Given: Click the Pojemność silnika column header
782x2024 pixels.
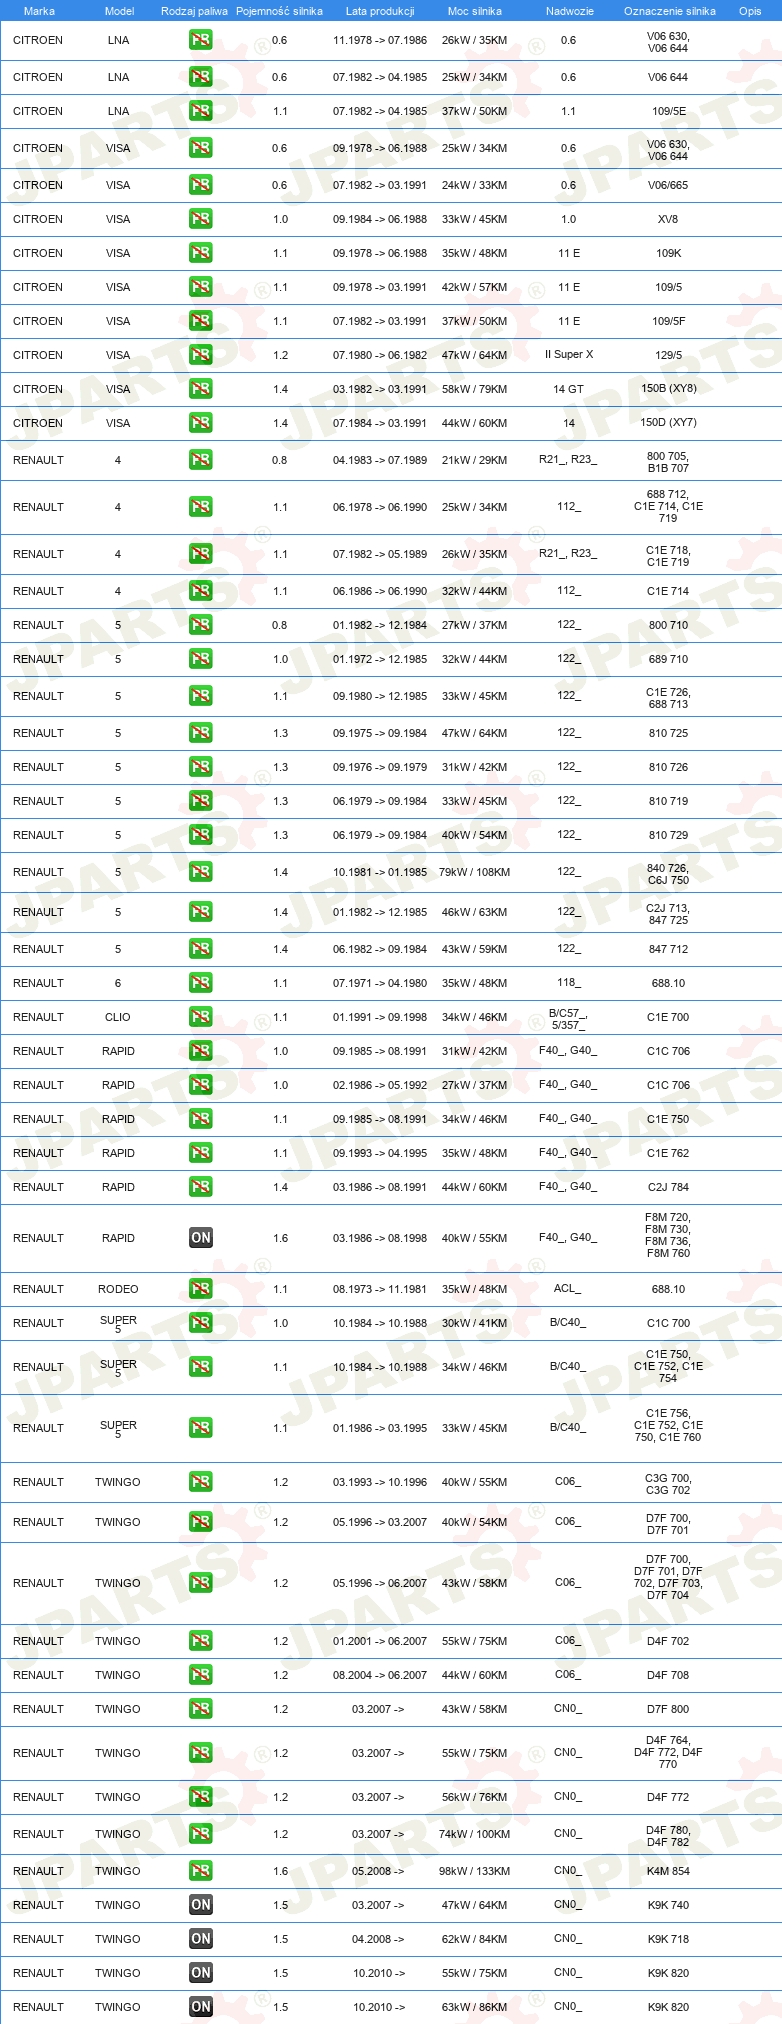Looking at the screenshot, I should (x=280, y=11).
